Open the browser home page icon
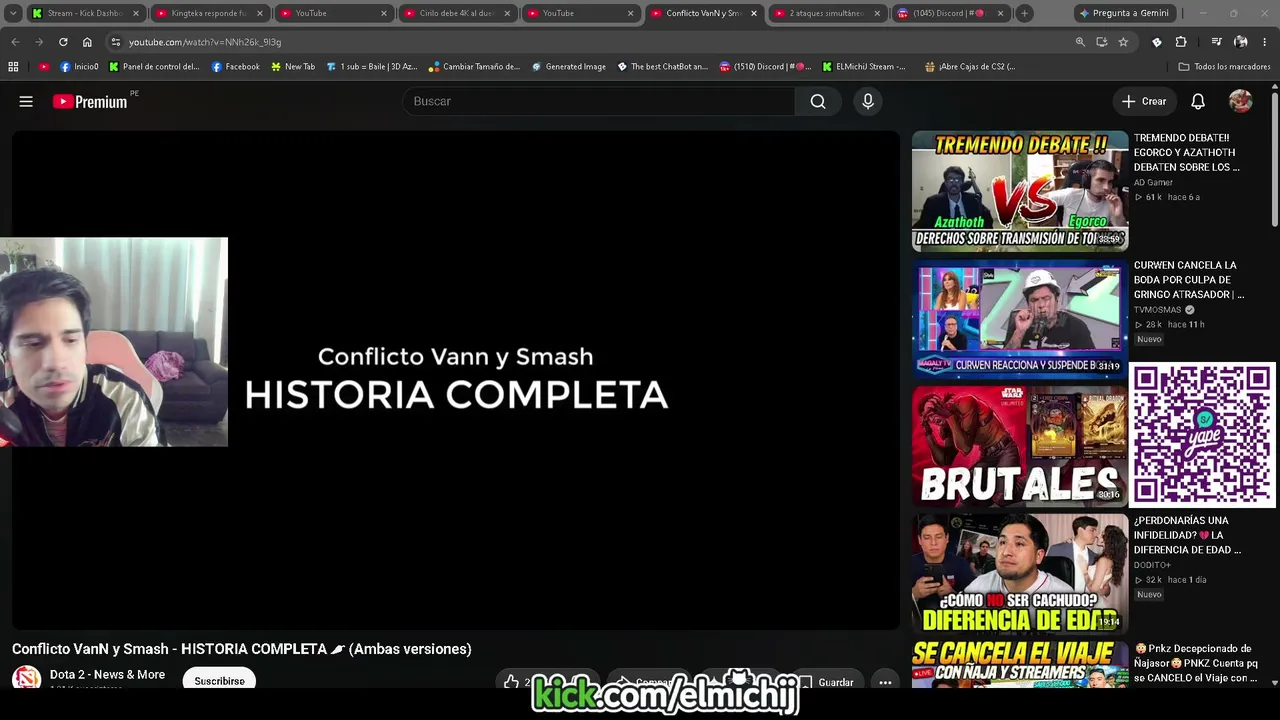This screenshot has width=1280, height=720. pyautogui.click(x=87, y=42)
